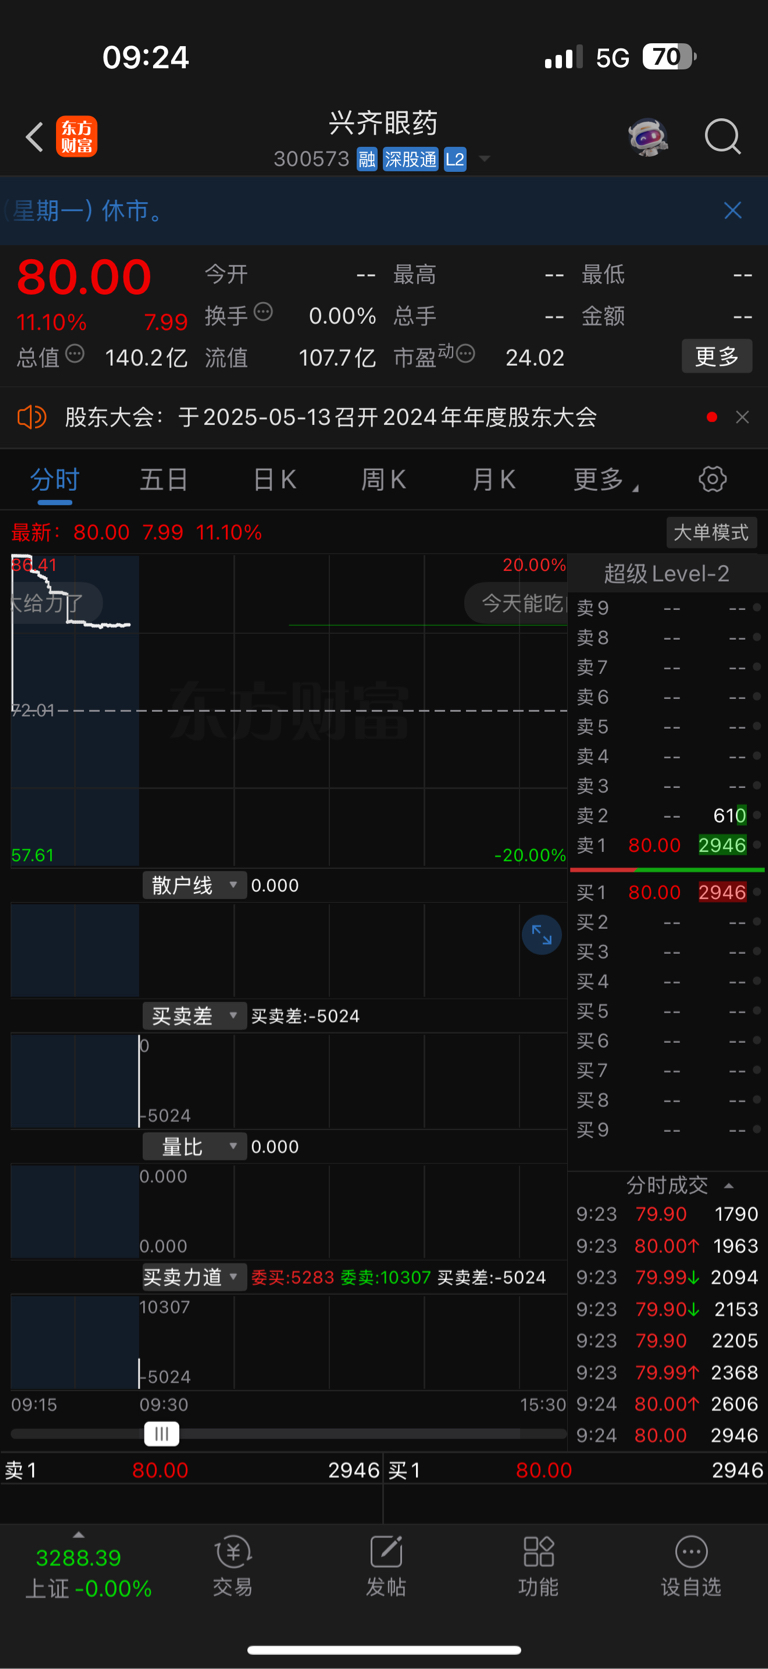Tap 卖2 610 order row

point(667,815)
